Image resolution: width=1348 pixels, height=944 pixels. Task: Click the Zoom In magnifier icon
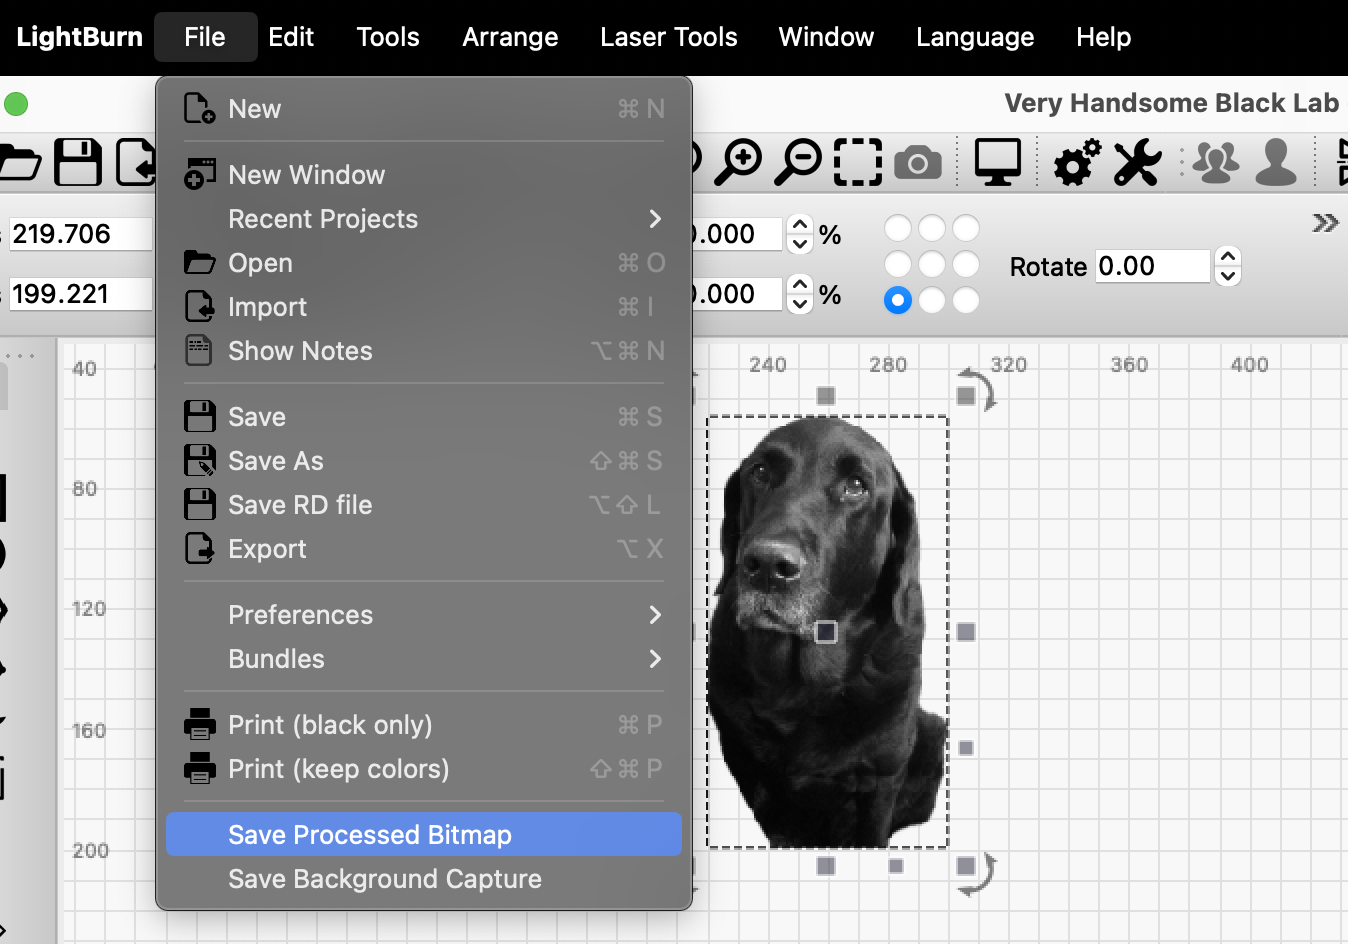[x=739, y=162]
